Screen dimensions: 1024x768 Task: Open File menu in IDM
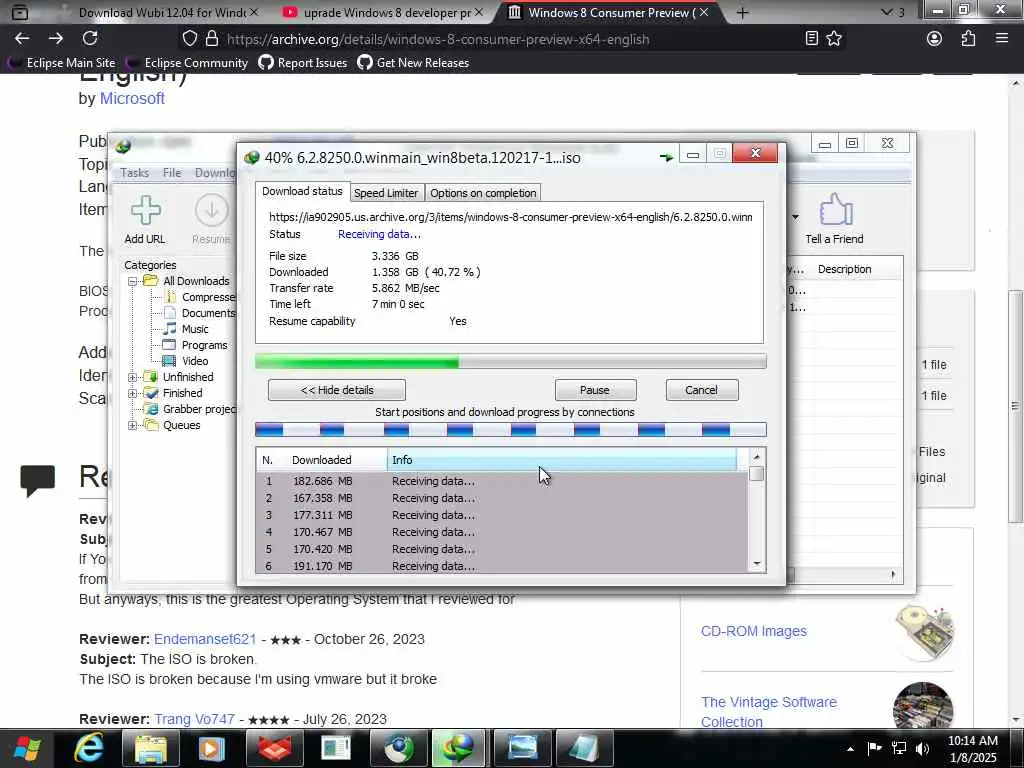pos(172,172)
